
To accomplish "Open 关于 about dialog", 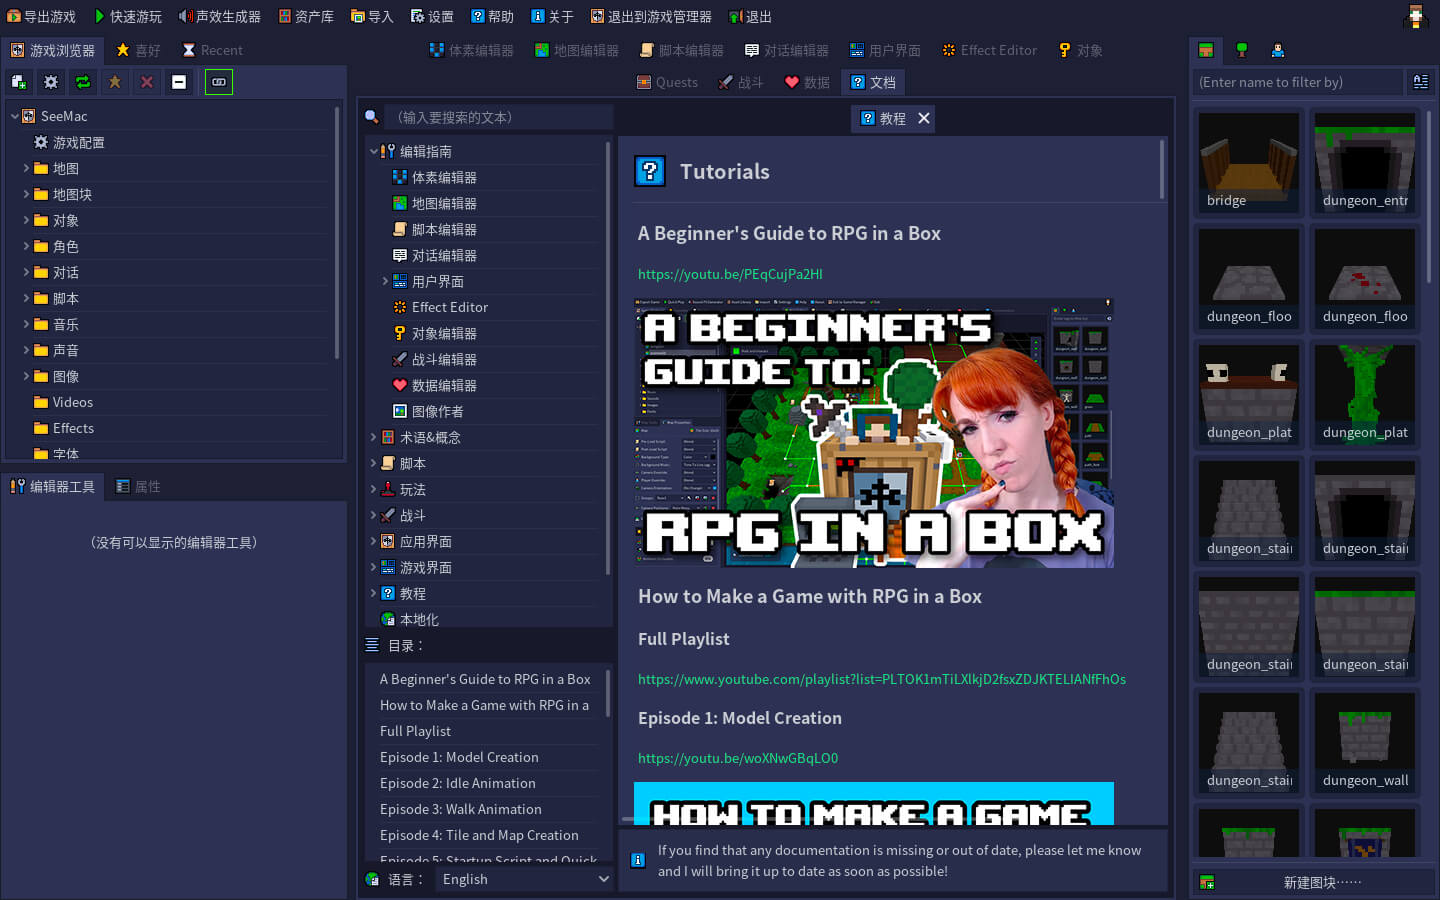I will 552,17.
